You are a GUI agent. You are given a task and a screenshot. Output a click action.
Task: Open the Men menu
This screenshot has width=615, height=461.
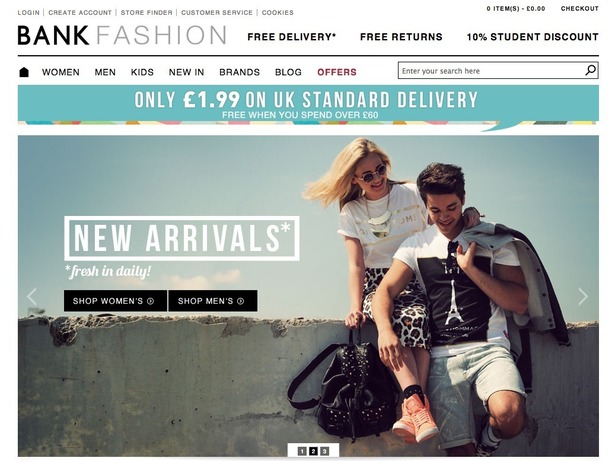click(105, 72)
